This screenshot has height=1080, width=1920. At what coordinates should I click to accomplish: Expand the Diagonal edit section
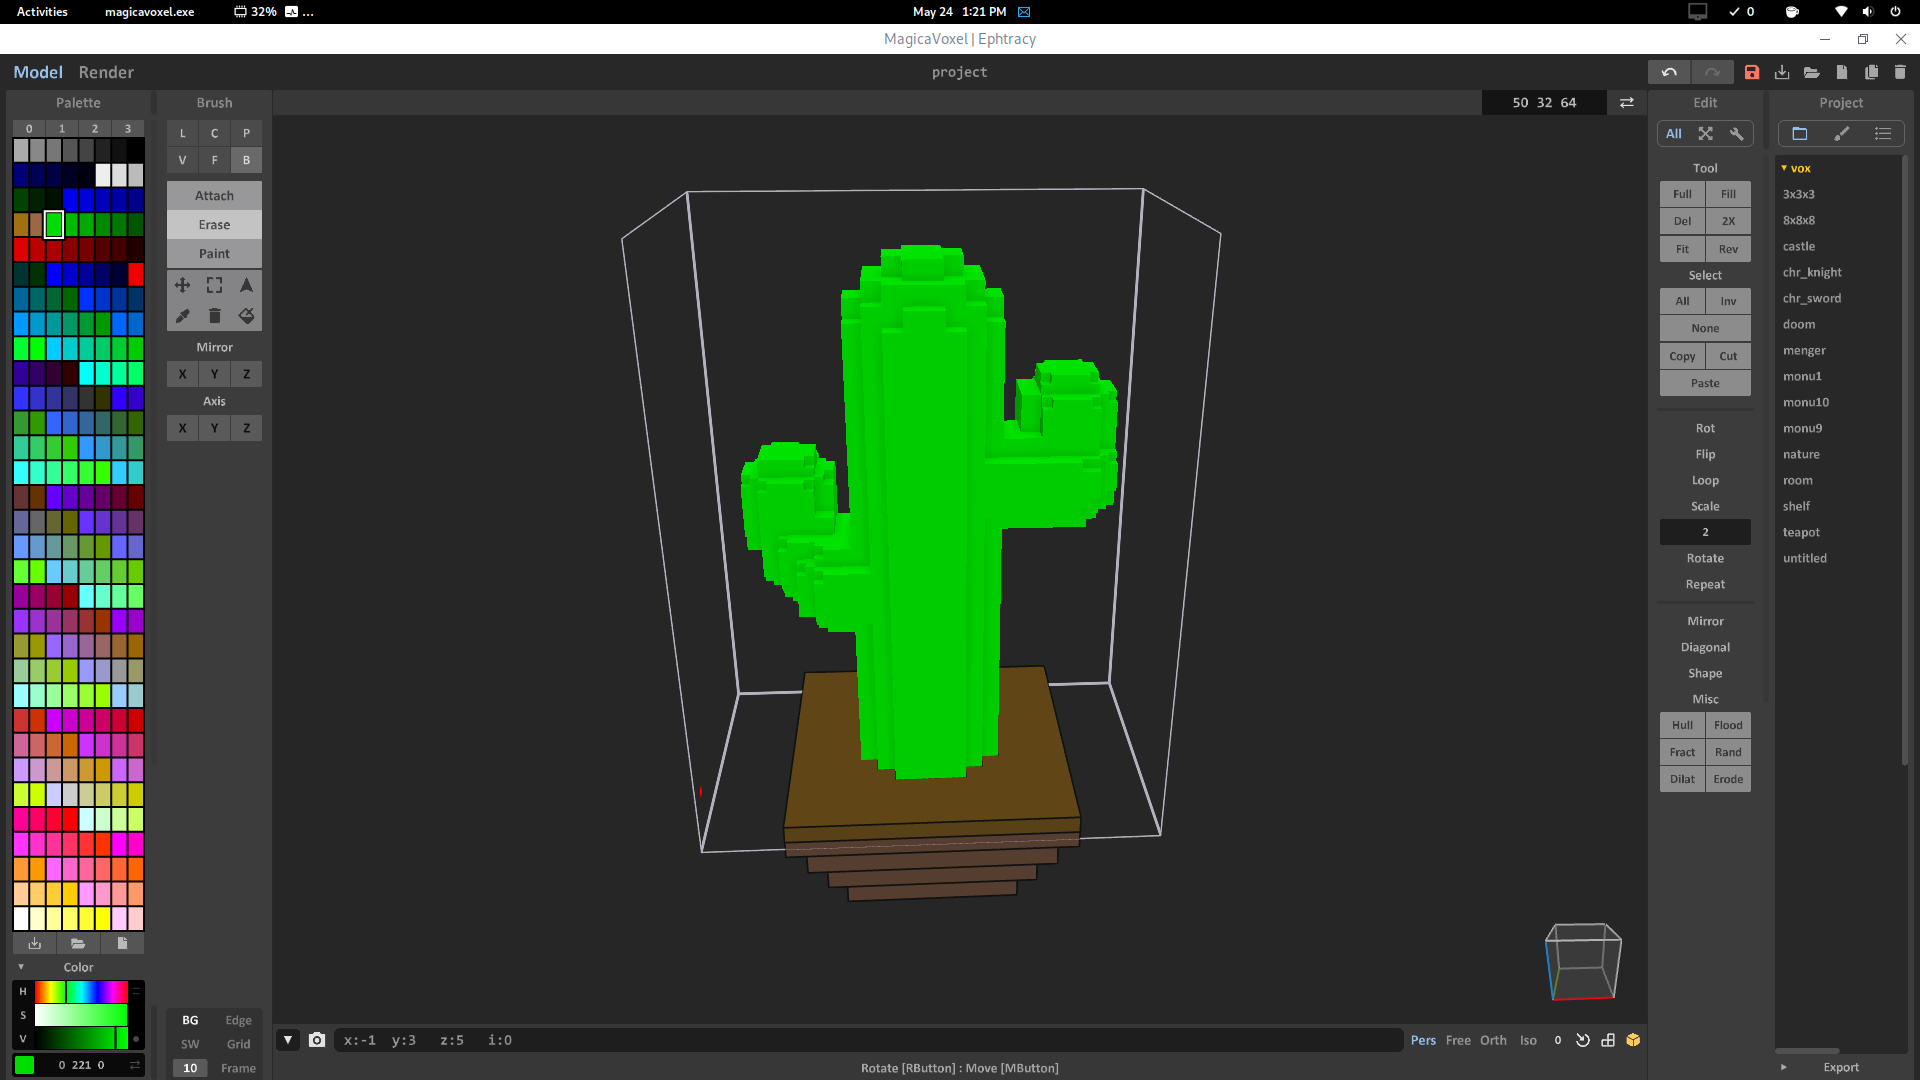(x=1705, y=647)
